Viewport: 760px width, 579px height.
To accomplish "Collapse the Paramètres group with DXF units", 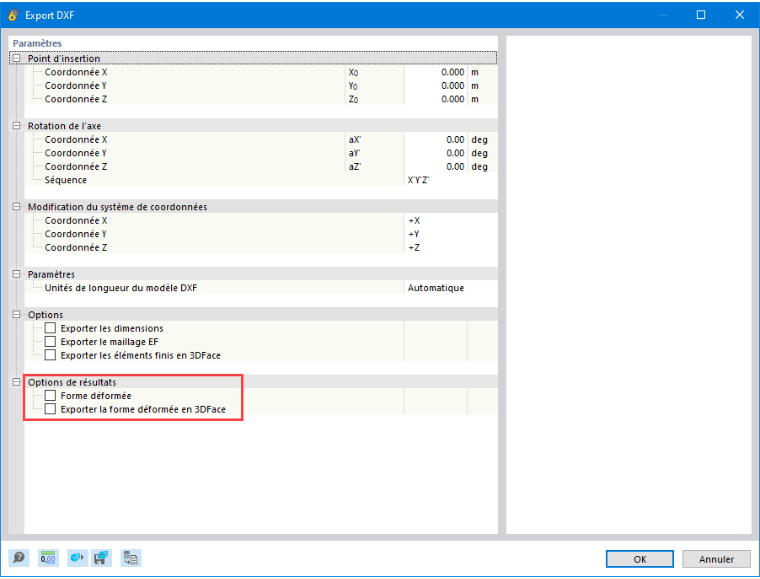I will click(x=16, y=274).
